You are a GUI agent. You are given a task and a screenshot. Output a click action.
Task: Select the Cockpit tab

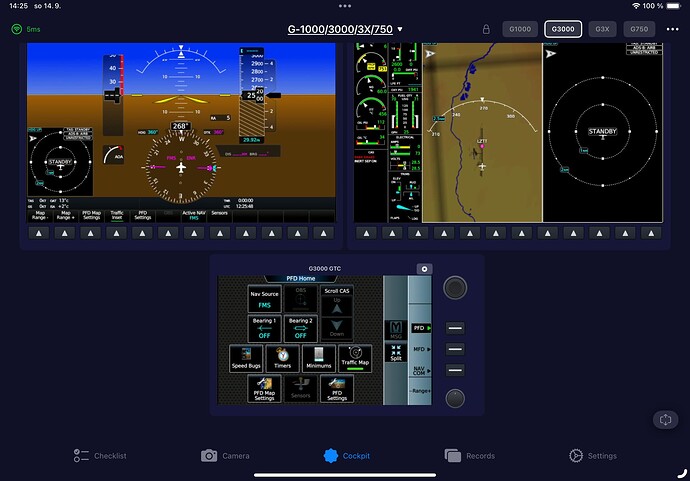(347, 456)
